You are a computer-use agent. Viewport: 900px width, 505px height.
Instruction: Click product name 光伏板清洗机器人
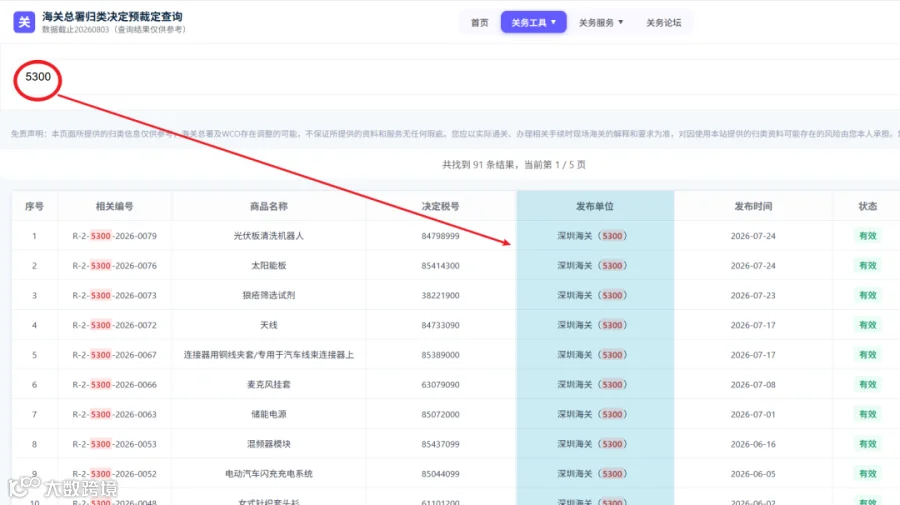(269, 236)
